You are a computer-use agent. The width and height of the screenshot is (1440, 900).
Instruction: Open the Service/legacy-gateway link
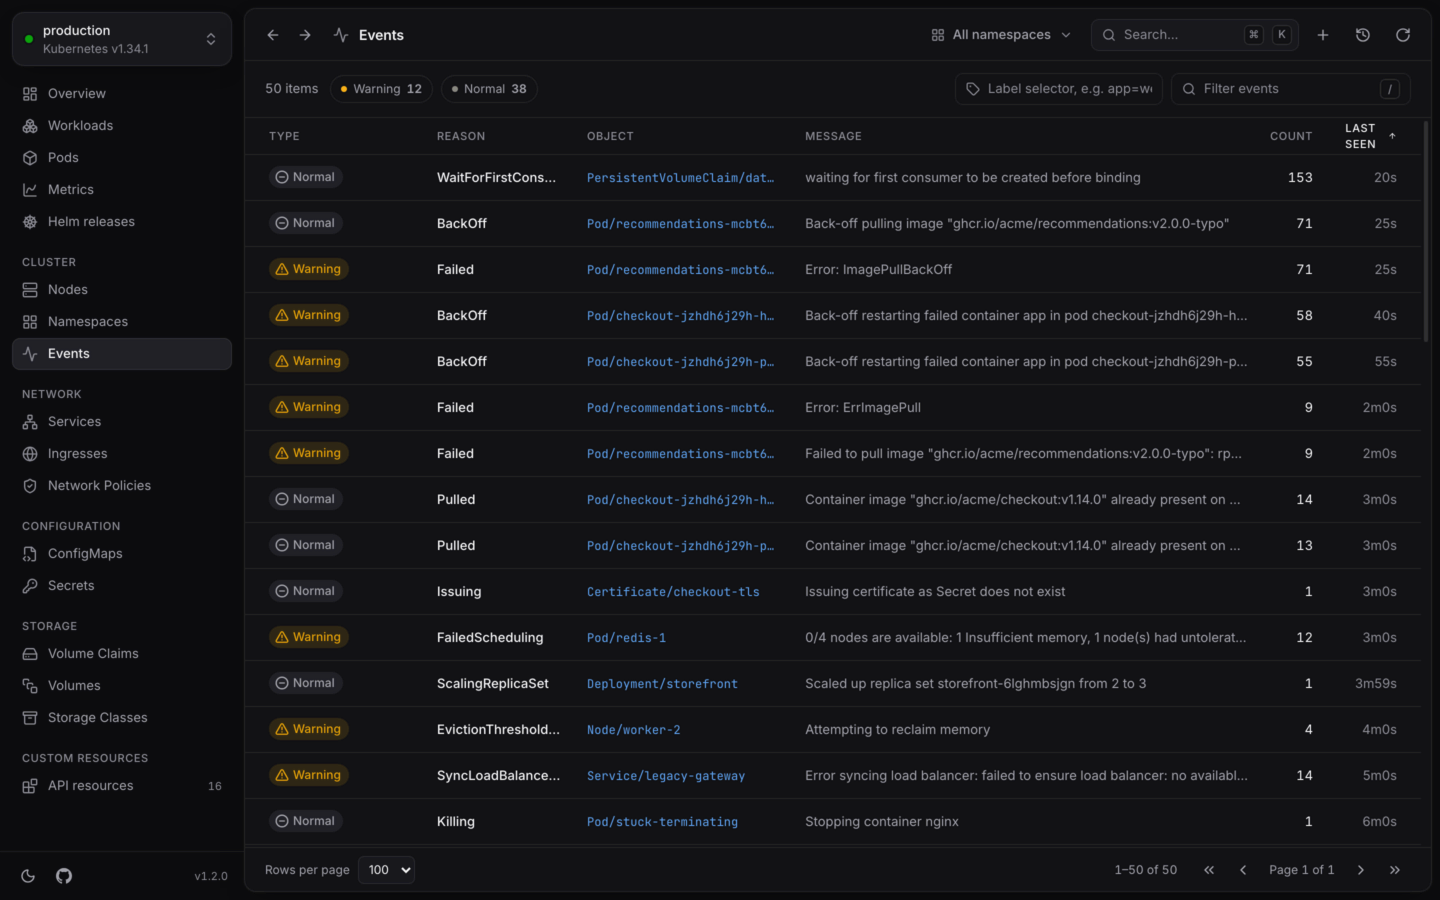pos(666,776)
